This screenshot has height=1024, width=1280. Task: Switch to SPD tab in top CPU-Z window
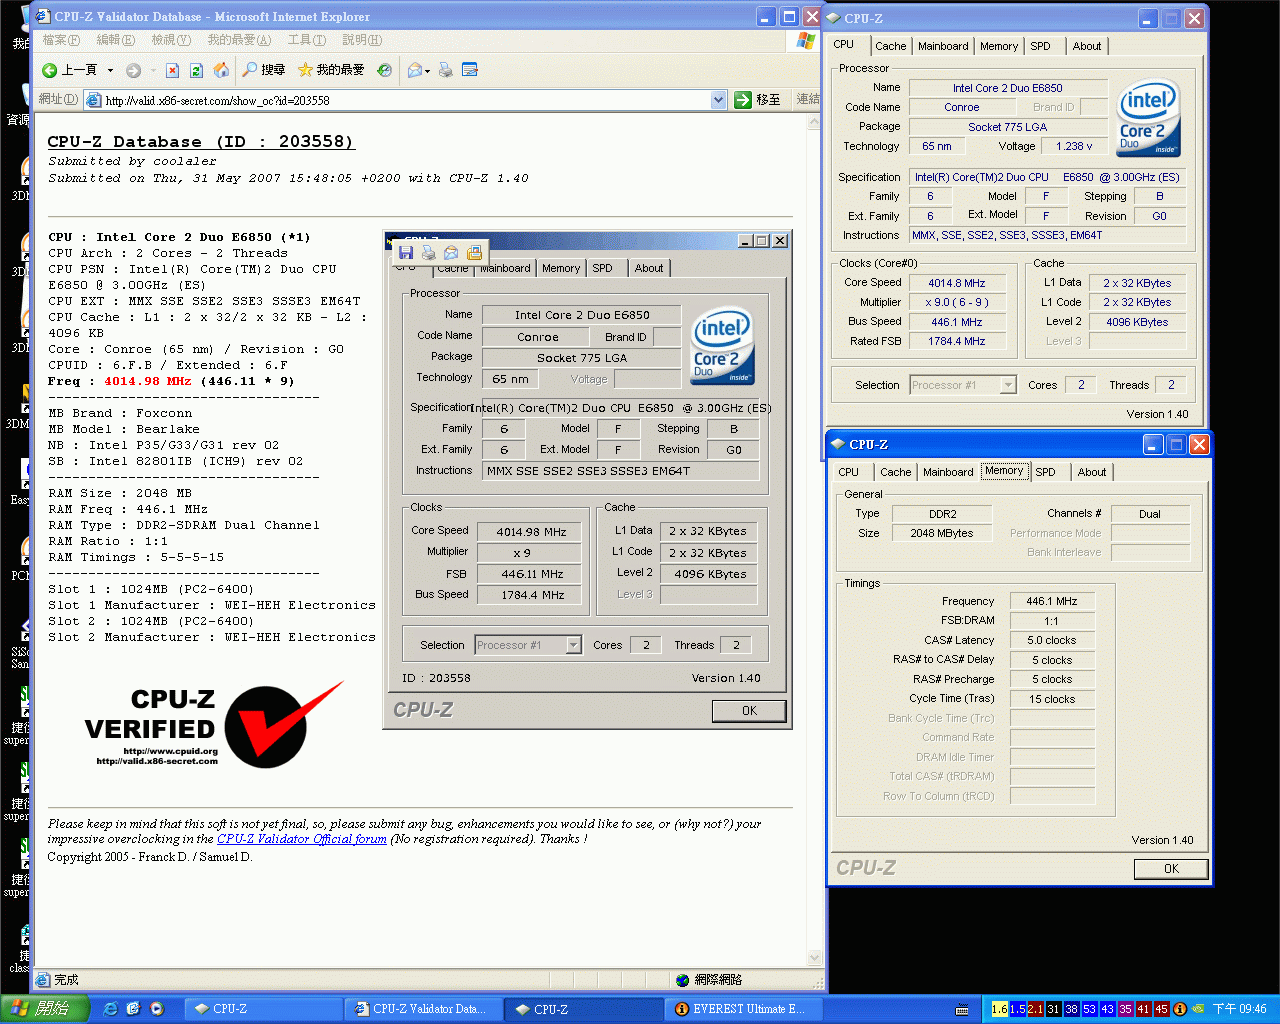(x=1041, y=46)
